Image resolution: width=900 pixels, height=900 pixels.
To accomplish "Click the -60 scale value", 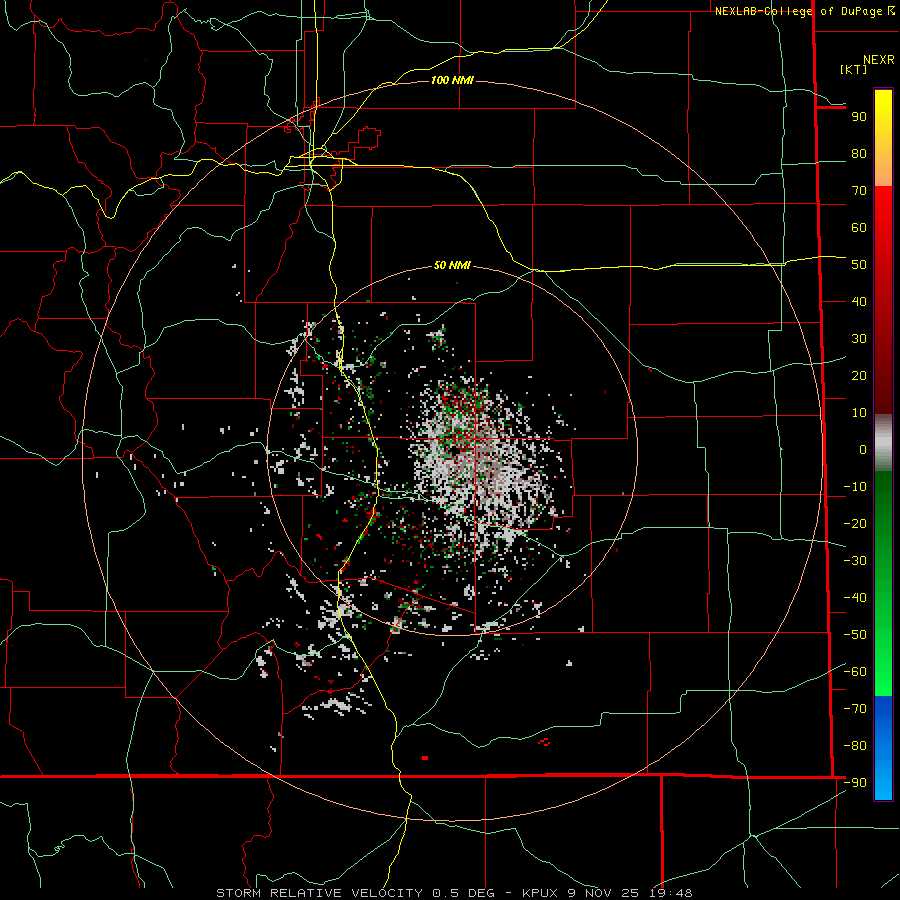I will point(855,672).
